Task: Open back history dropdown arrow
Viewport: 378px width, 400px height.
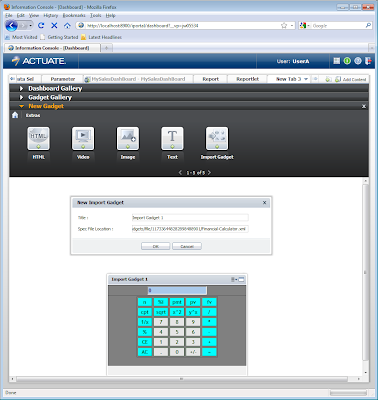Action: coord(31,25)
